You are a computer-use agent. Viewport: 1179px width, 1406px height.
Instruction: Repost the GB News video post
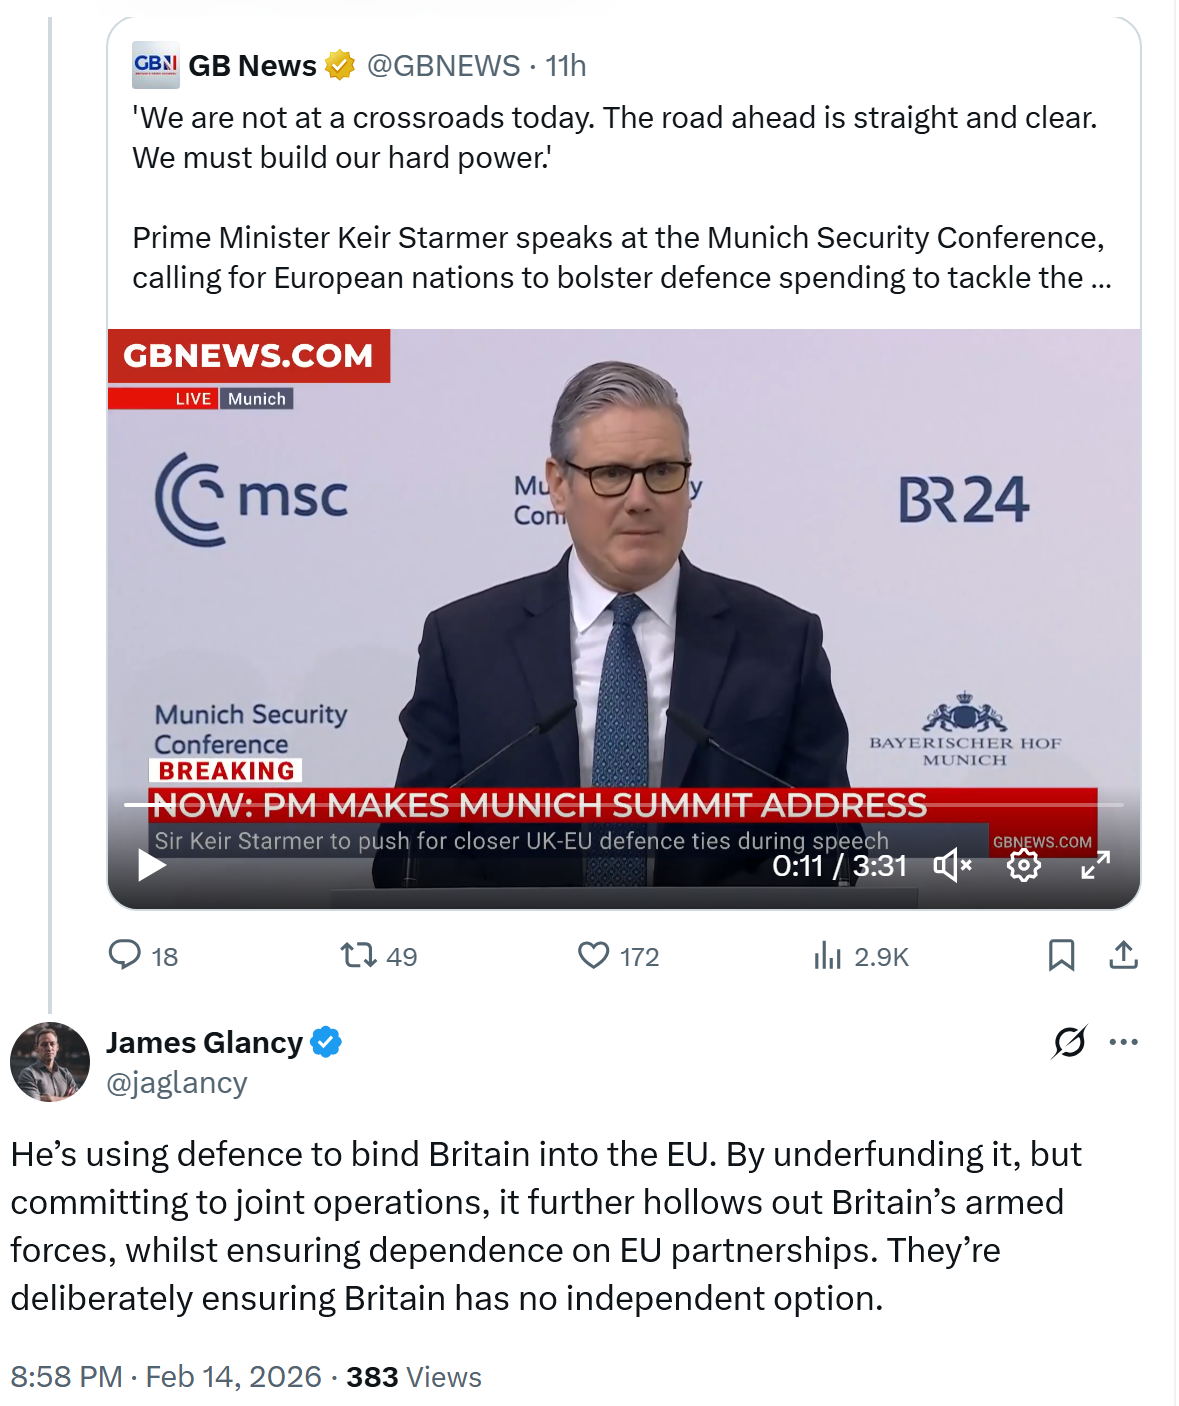[x=359, y=955]
